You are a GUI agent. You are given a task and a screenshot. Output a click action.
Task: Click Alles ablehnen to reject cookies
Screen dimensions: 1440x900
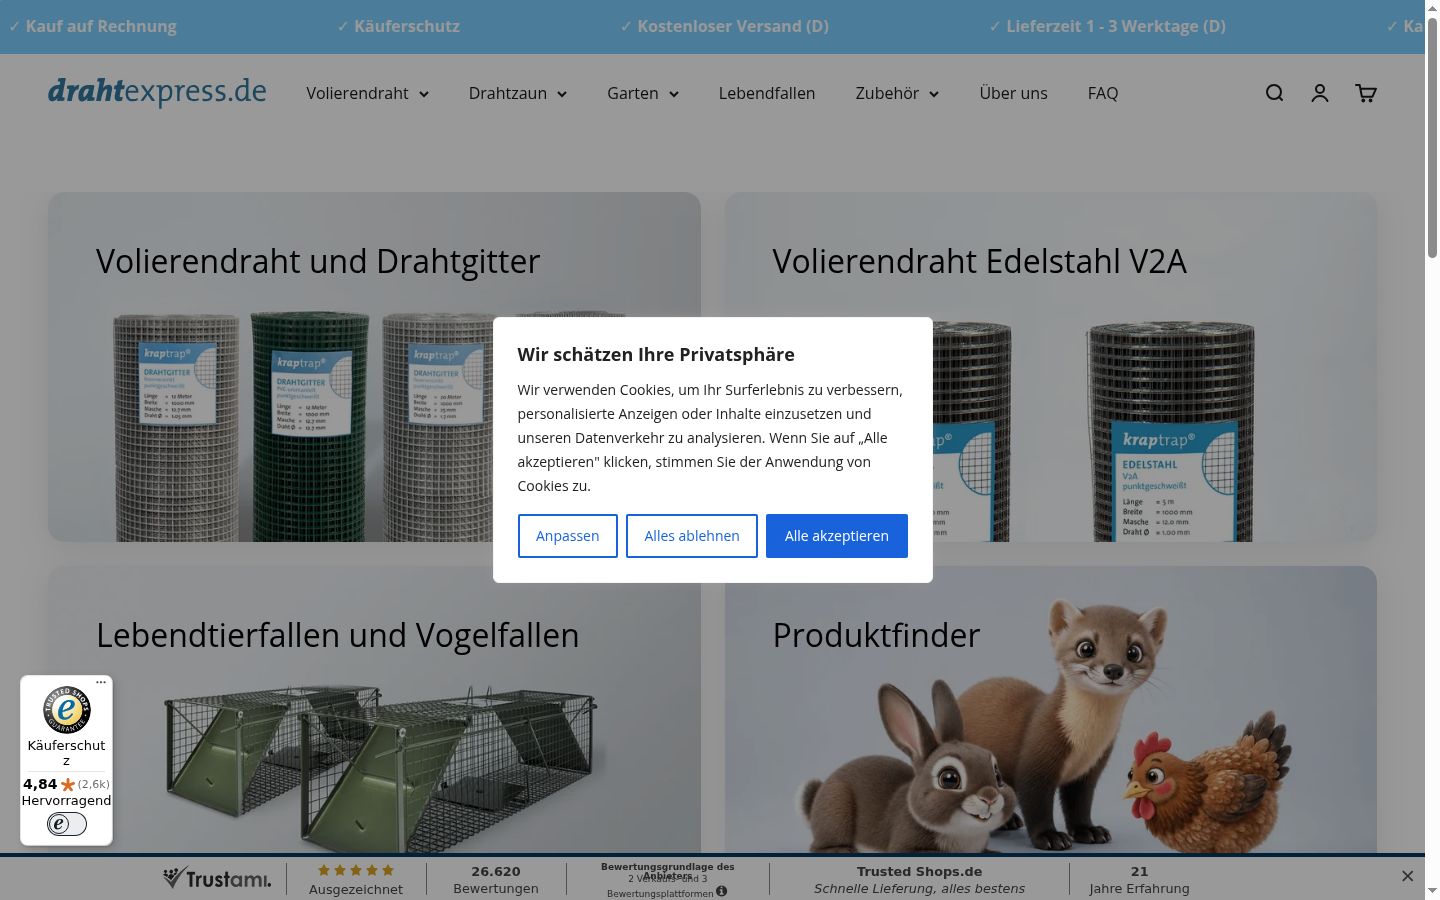692,536
